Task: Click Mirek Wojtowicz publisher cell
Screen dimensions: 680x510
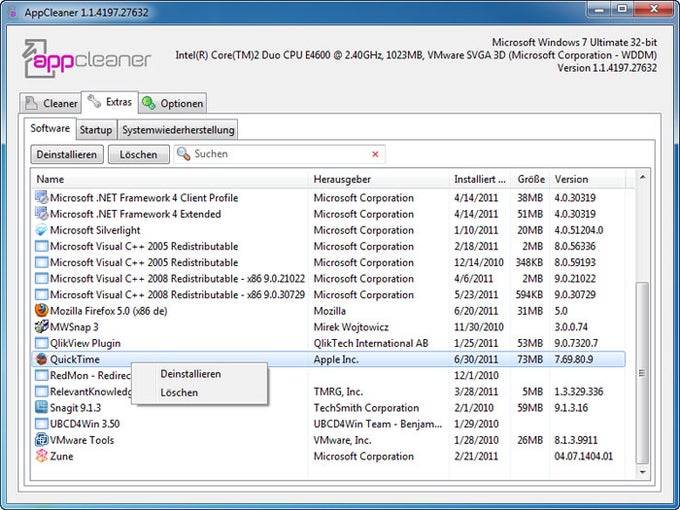Action: coord(351,327)
